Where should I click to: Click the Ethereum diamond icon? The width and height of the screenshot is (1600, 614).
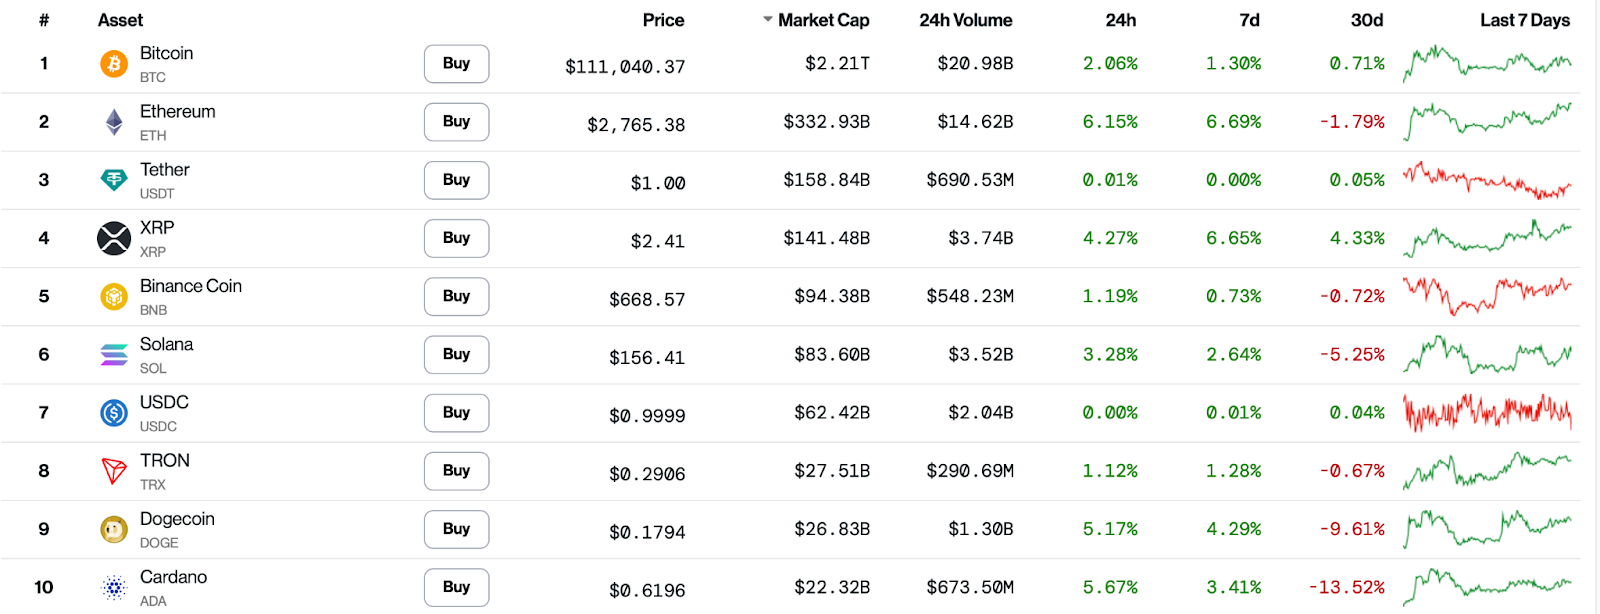114,122
